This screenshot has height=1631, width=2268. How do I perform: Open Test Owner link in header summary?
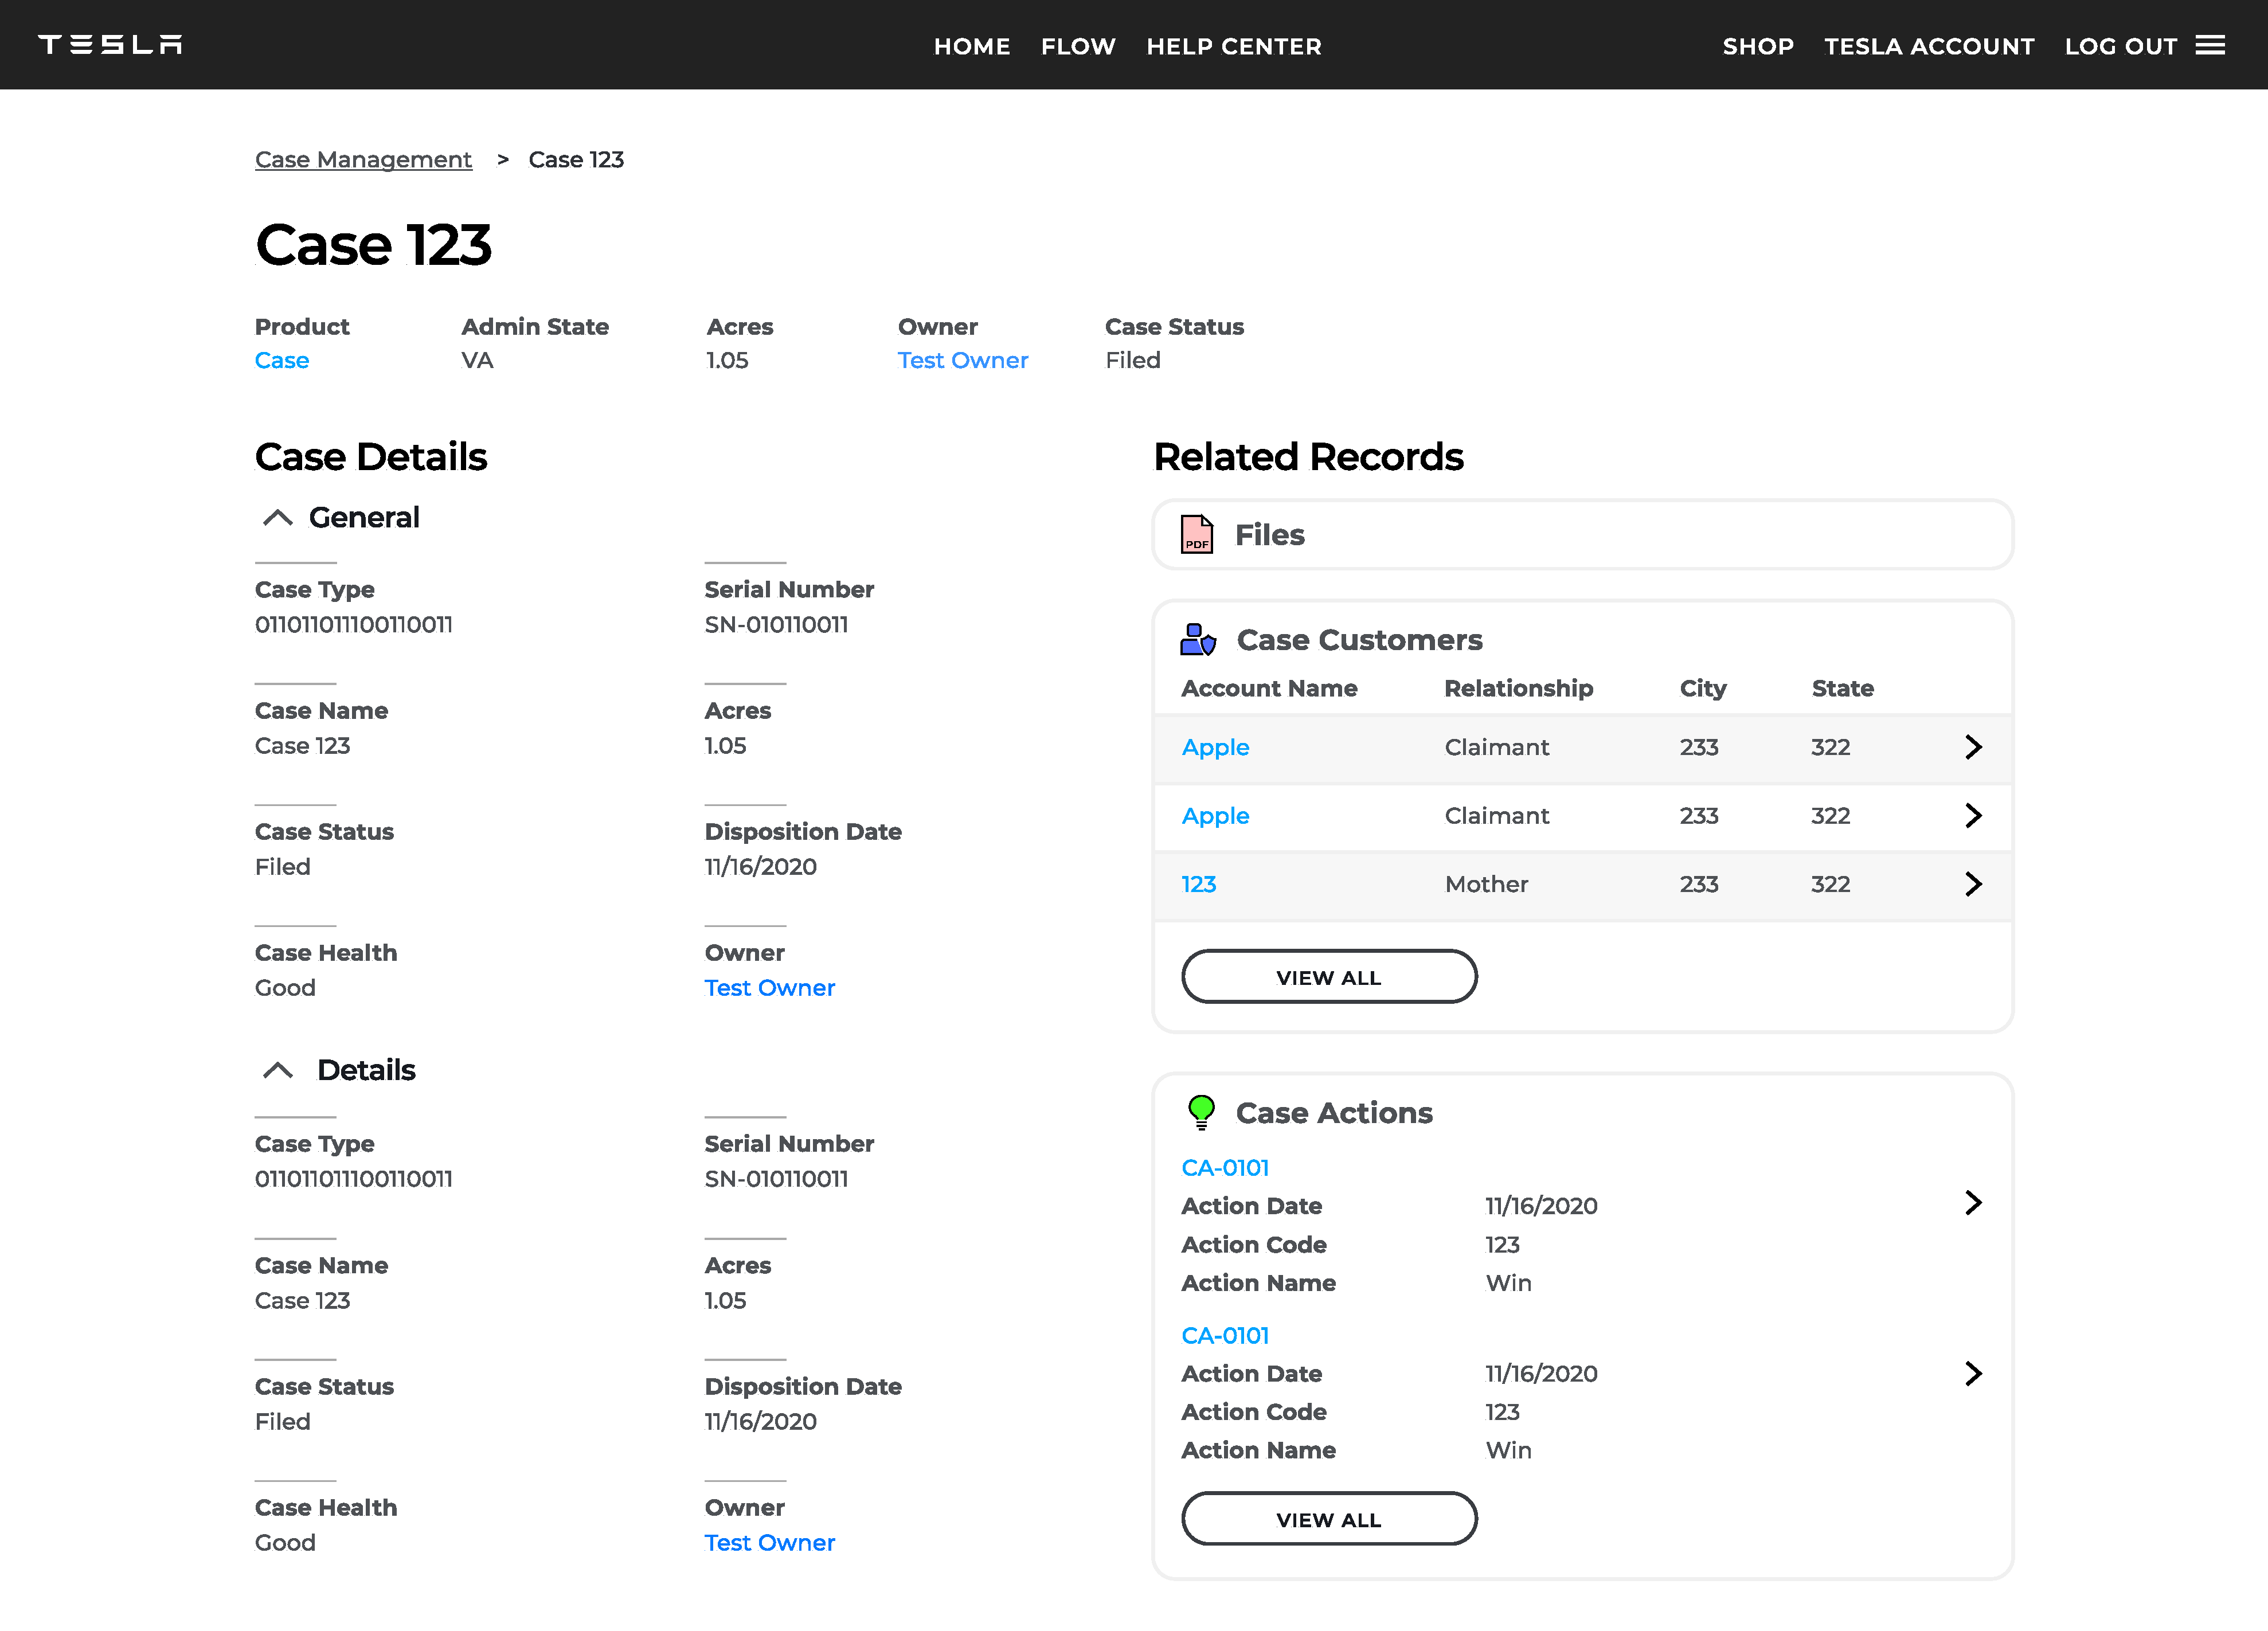pyautogui.click(x=962, y=360)
